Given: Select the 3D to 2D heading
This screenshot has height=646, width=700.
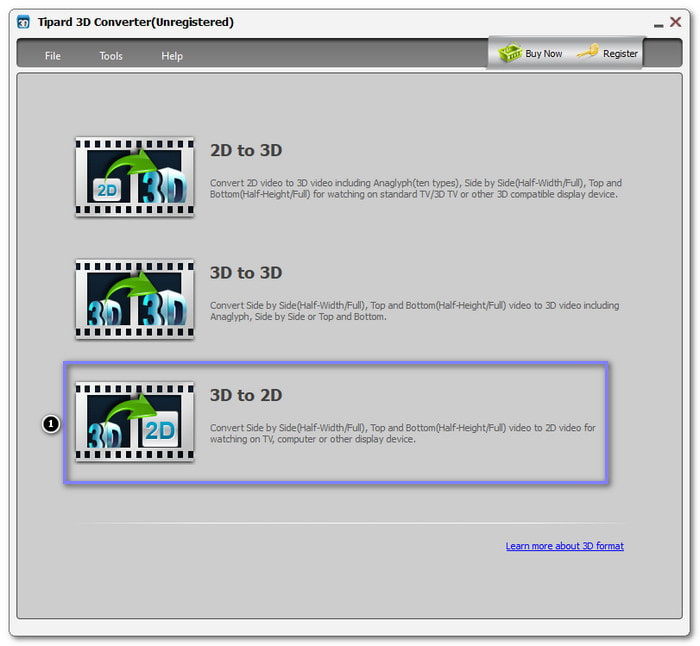Looking at the screenshot, I should (x=246, y=395).
